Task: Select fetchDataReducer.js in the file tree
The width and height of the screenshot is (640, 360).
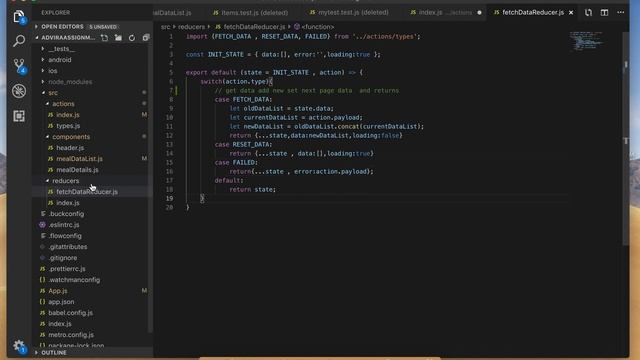Action: (x=87, y=192)
